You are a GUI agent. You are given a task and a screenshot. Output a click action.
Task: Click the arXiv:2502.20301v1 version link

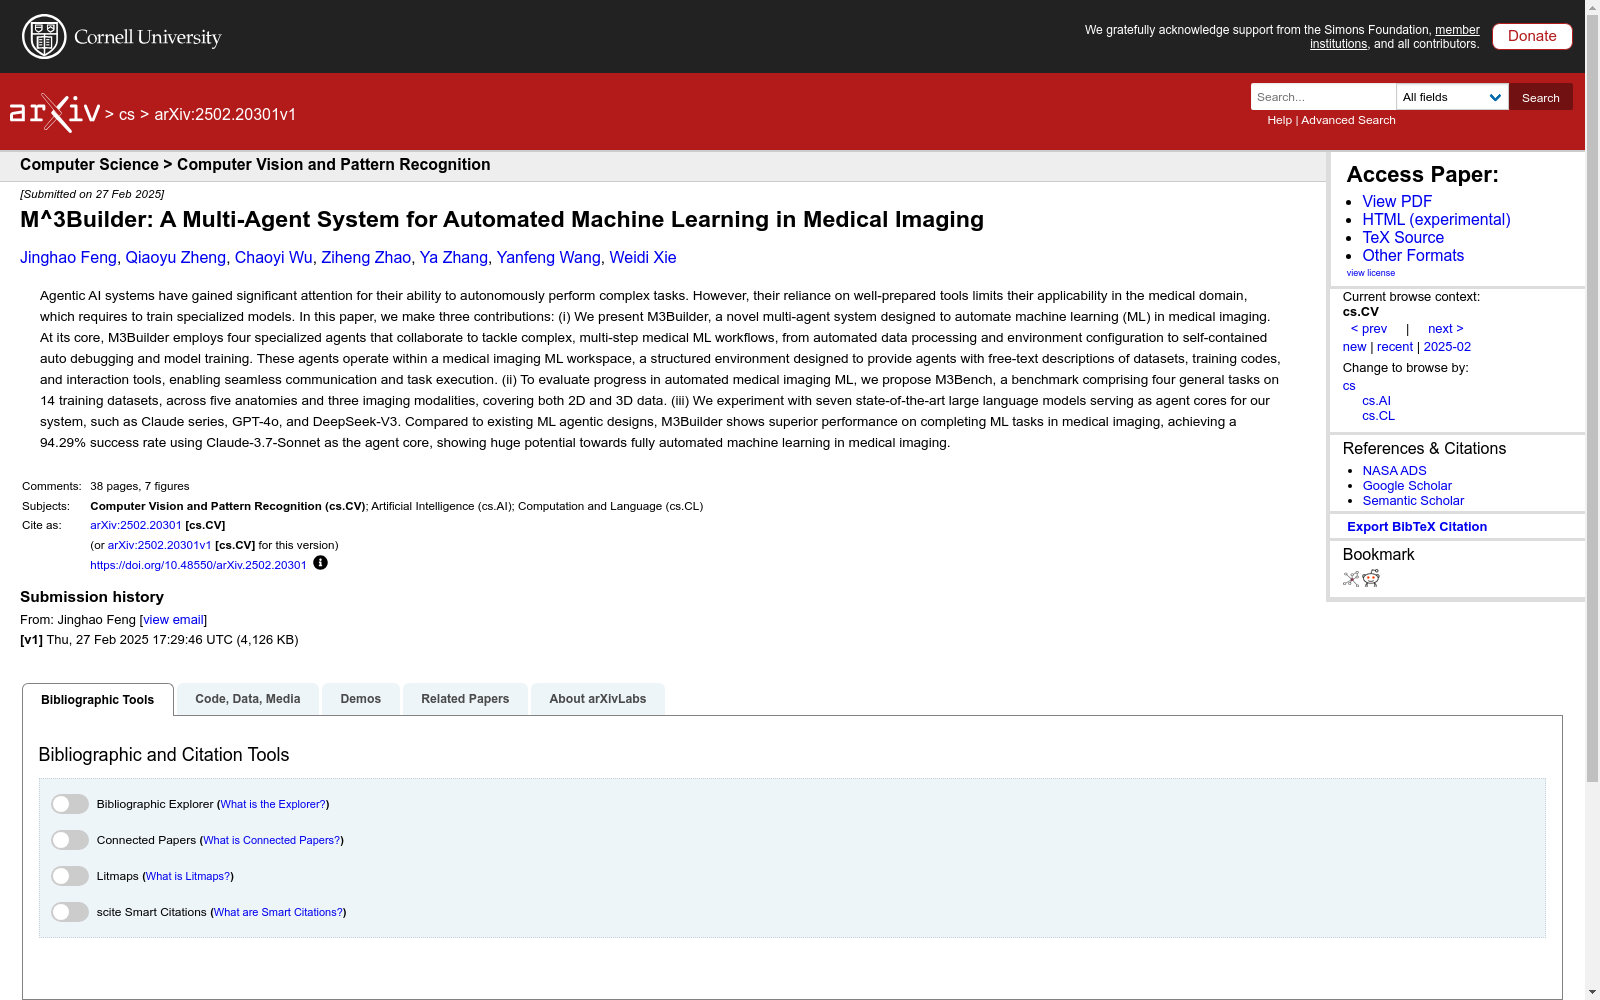(x=159, y=545)
